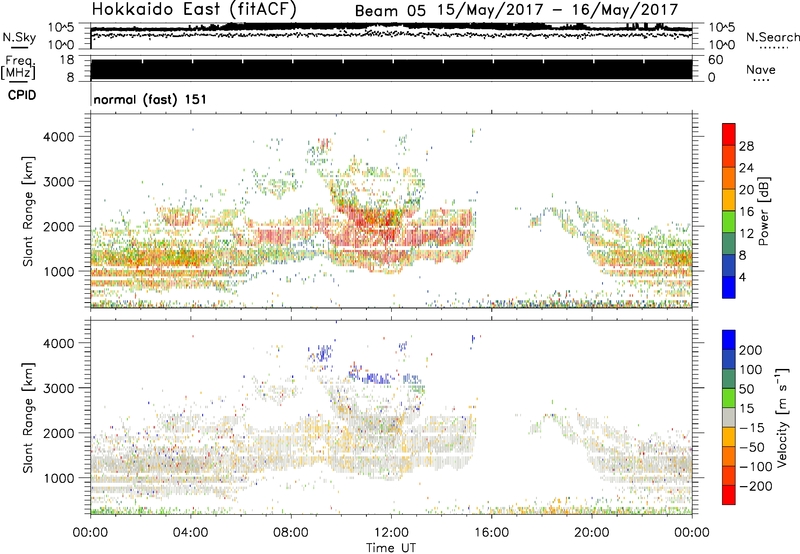
Task: Click the "Slant Range [km]" label of the power panel
Action: [28, 211]
